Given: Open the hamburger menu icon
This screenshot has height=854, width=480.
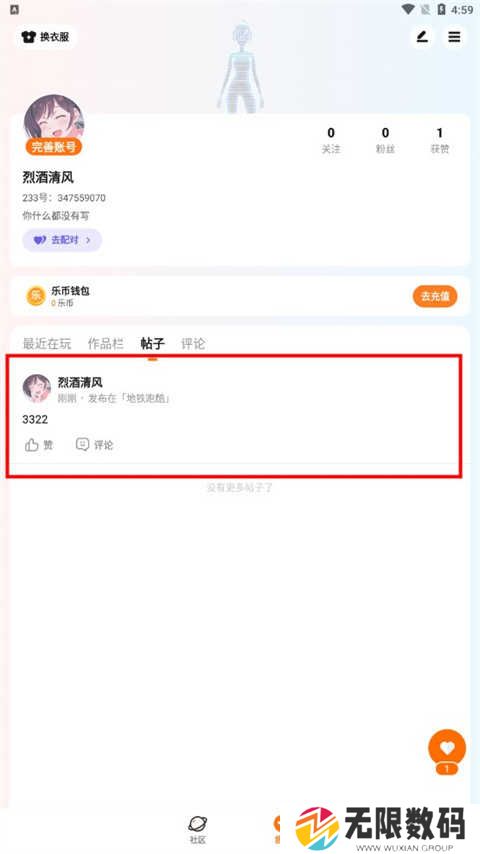Looking at the screenshot, I should (454, 37).
